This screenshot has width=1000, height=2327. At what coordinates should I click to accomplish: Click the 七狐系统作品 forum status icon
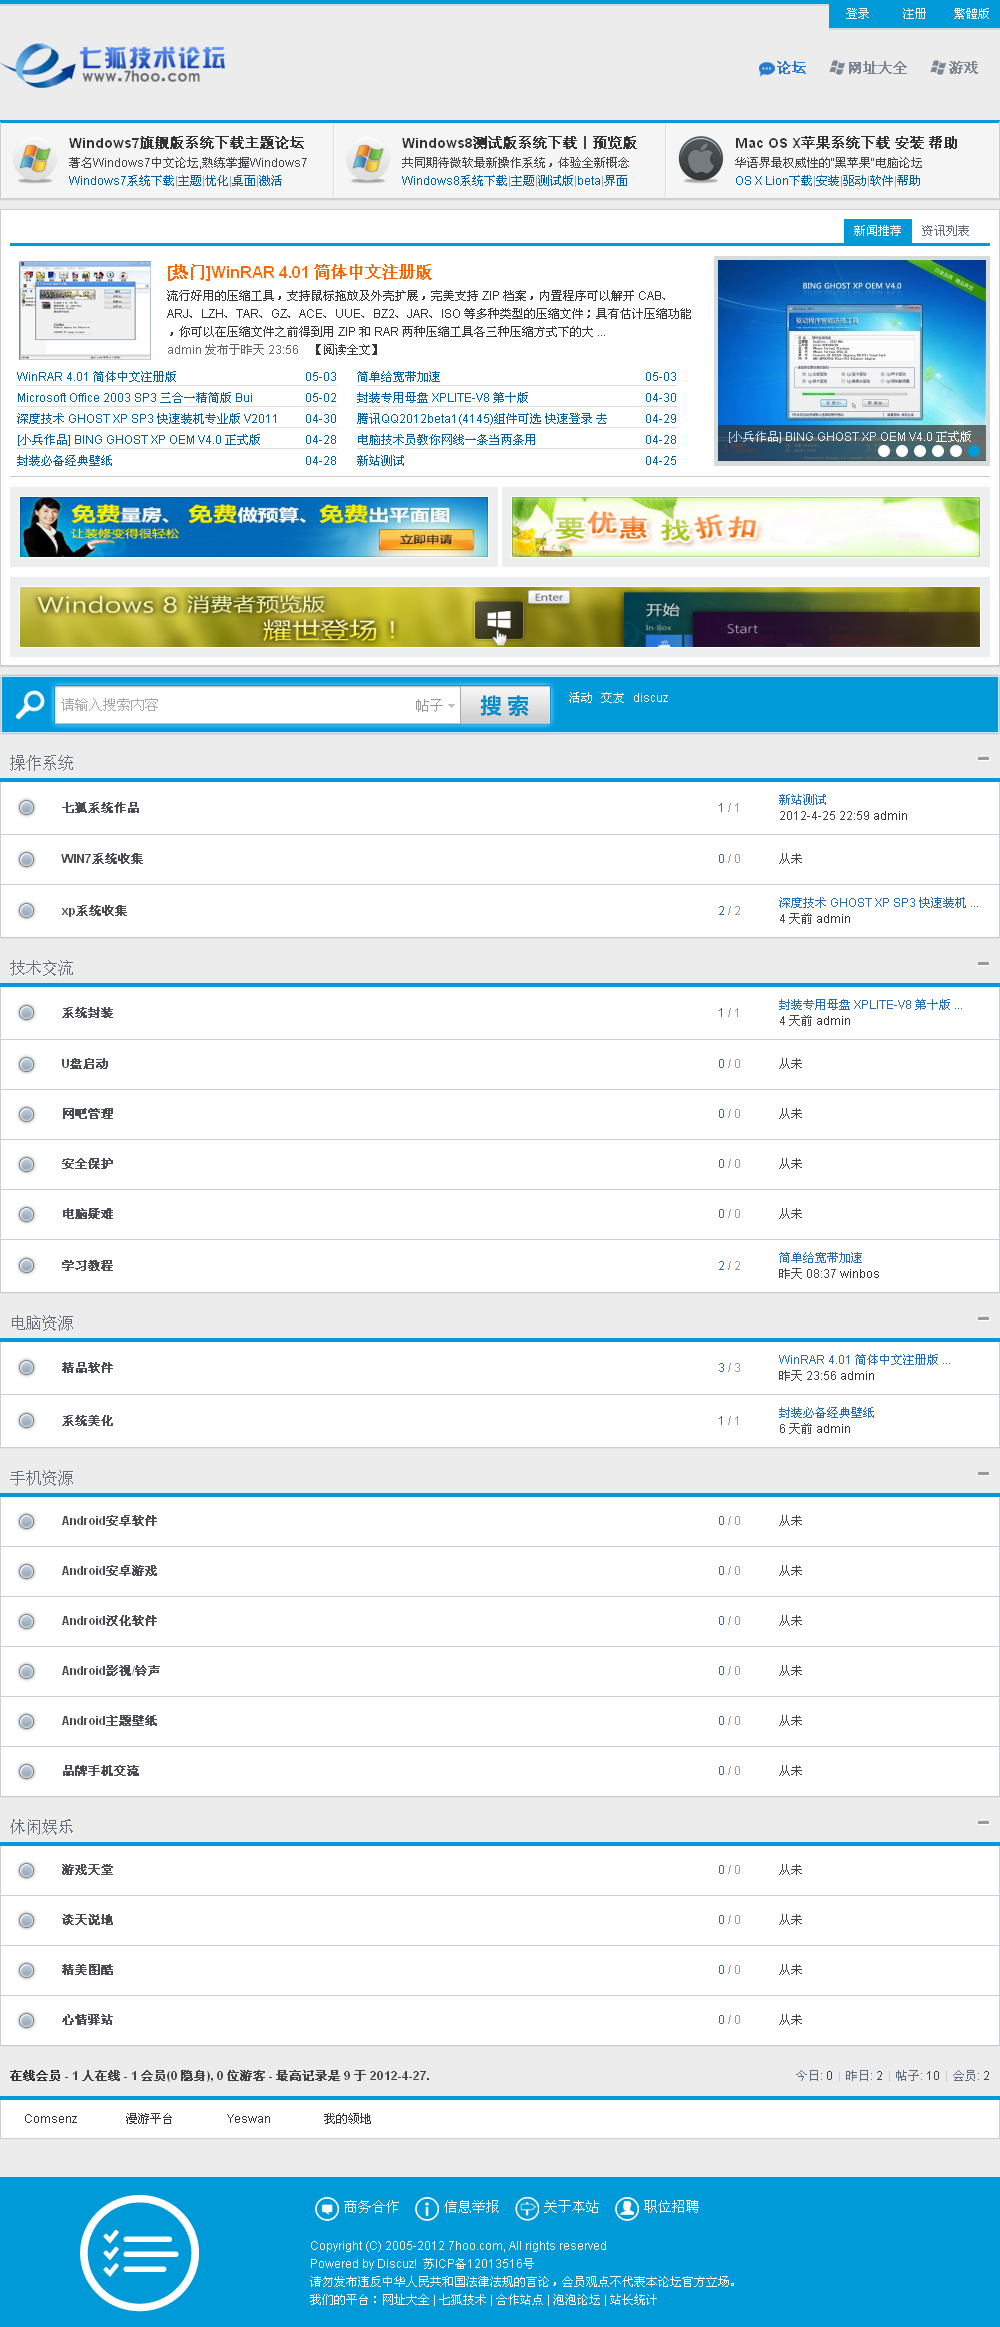point(27,808)
